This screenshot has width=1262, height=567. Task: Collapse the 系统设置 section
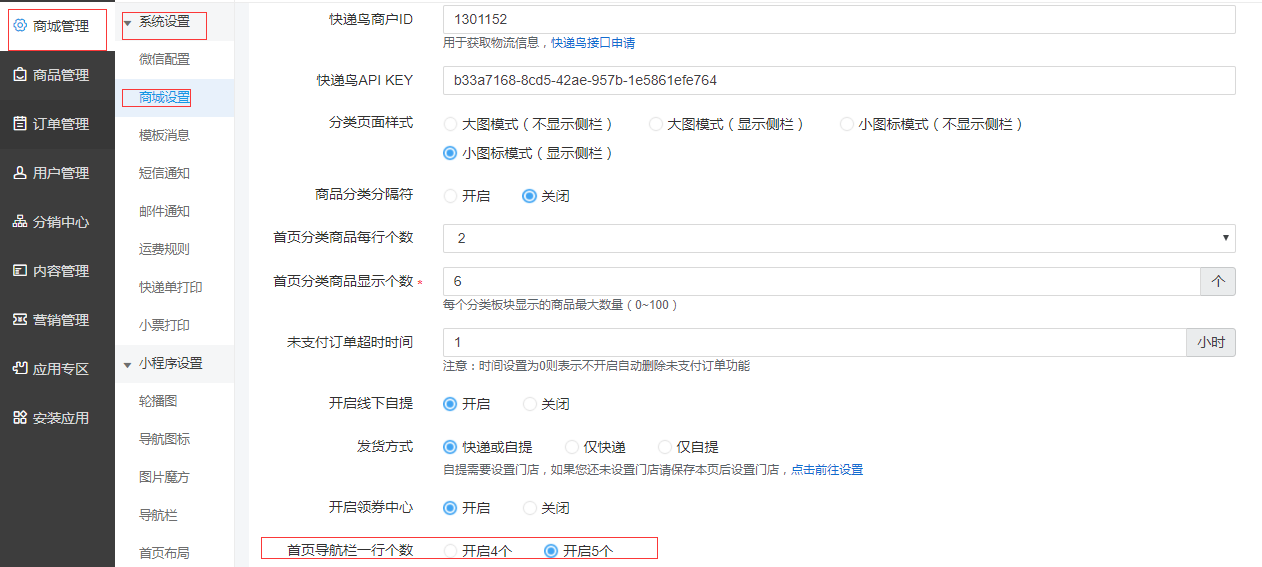point(128,21)
